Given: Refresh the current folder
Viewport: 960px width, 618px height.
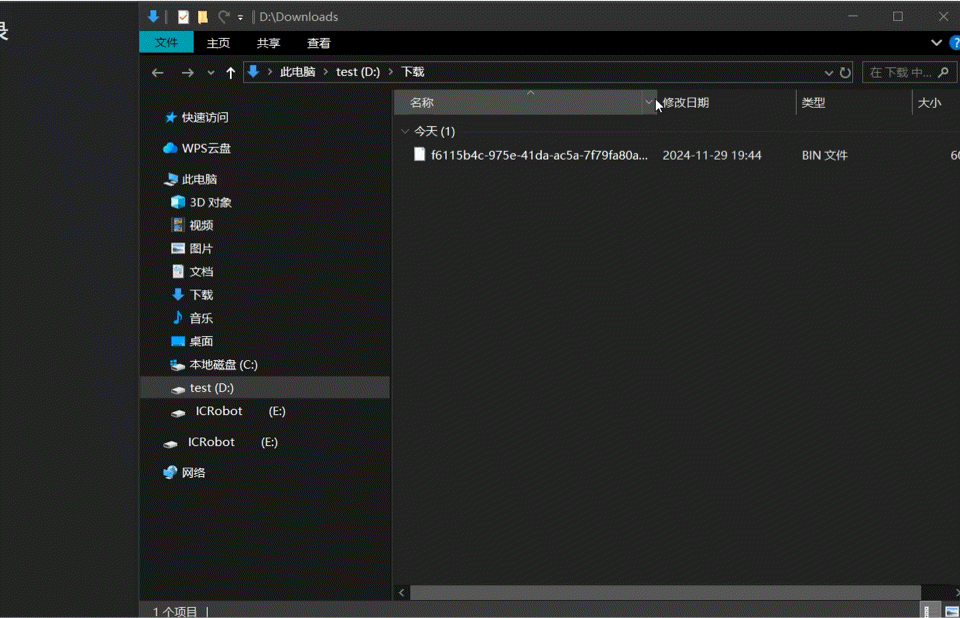Looking at the screenshot, I should click(x=845, y=73).
